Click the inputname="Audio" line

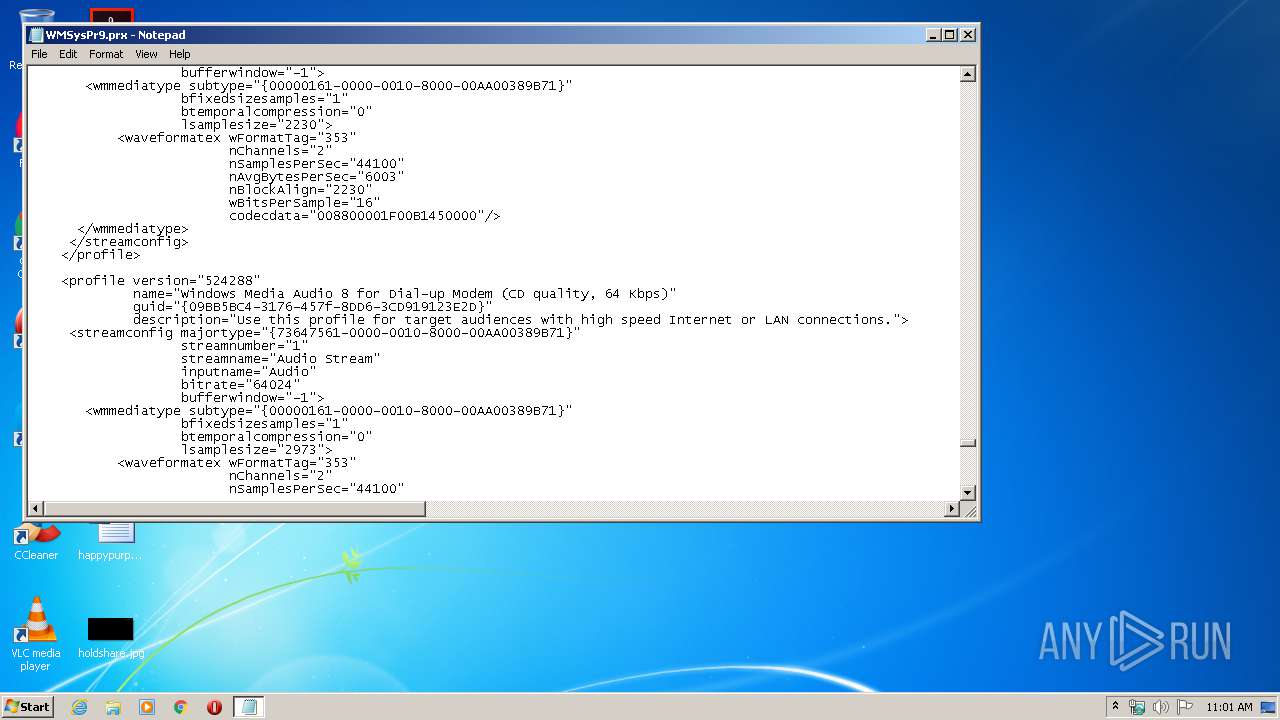tap(248, 371)
